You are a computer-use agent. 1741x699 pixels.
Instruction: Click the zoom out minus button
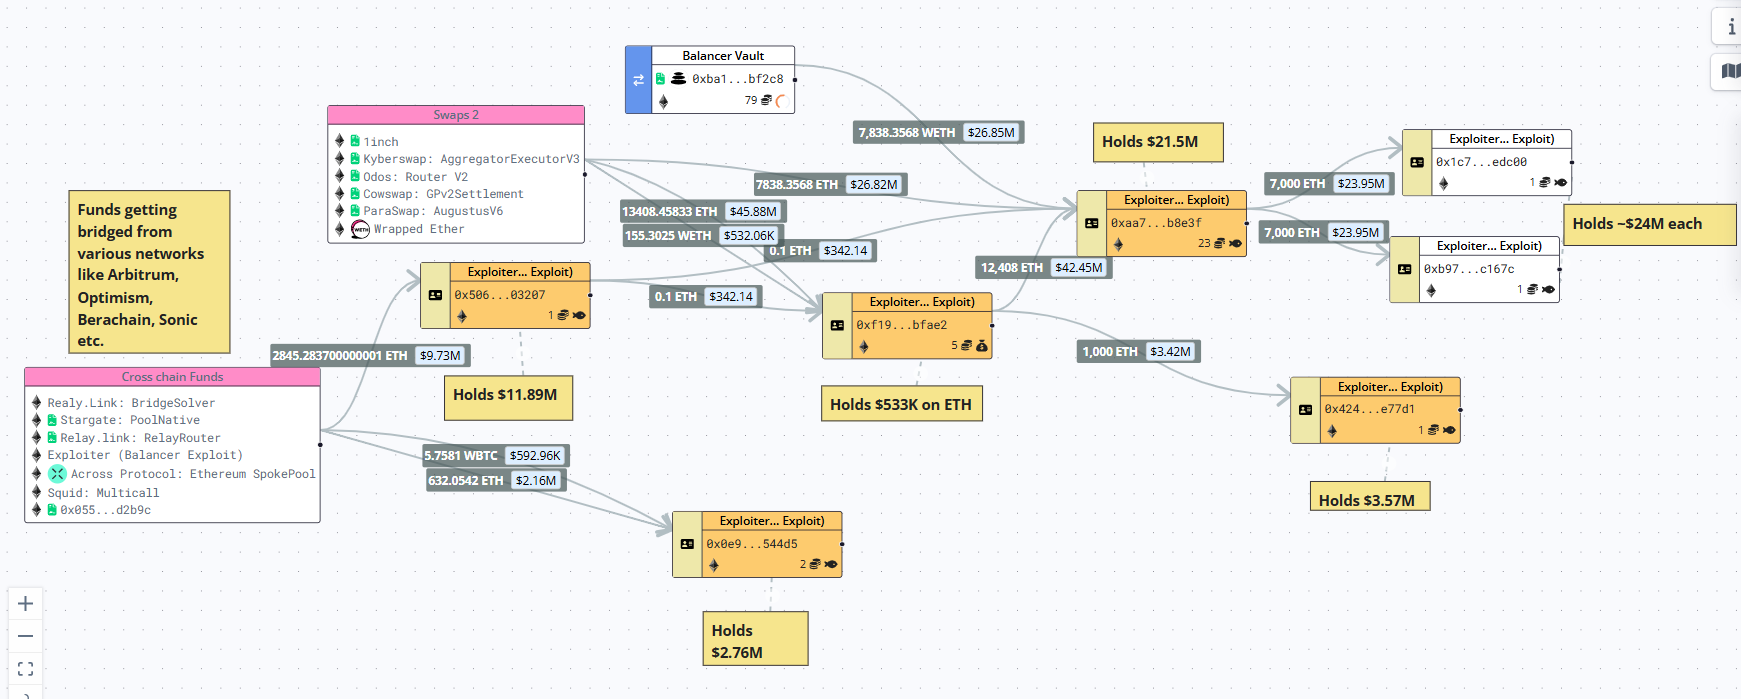pyautogui.click(x=26, y=636)
